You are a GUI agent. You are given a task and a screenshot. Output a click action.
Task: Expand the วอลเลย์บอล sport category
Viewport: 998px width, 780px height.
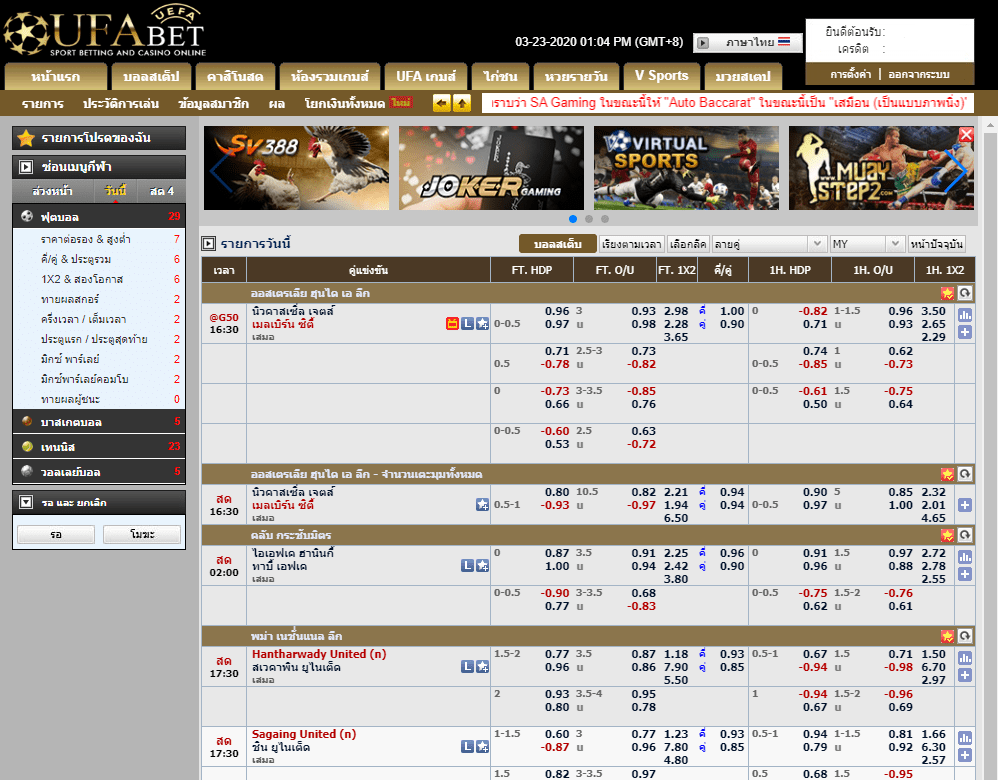click(x=99, y=472)
